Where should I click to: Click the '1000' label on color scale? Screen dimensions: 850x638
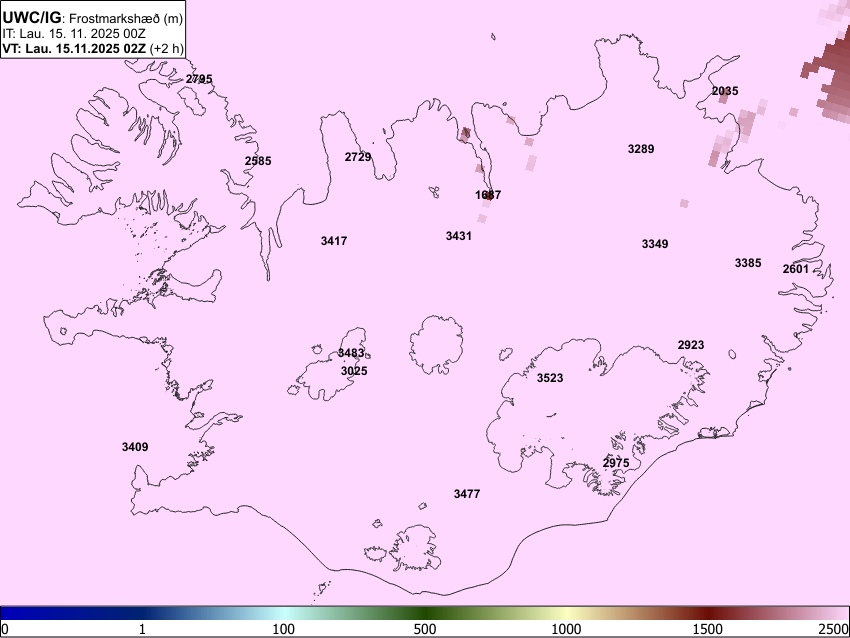click(x=566, y=629)
